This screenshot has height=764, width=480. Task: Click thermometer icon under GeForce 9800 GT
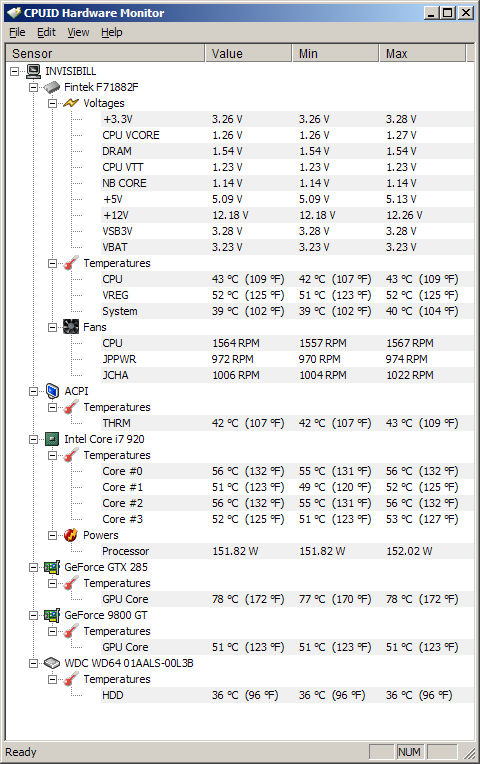coord(71,631)
